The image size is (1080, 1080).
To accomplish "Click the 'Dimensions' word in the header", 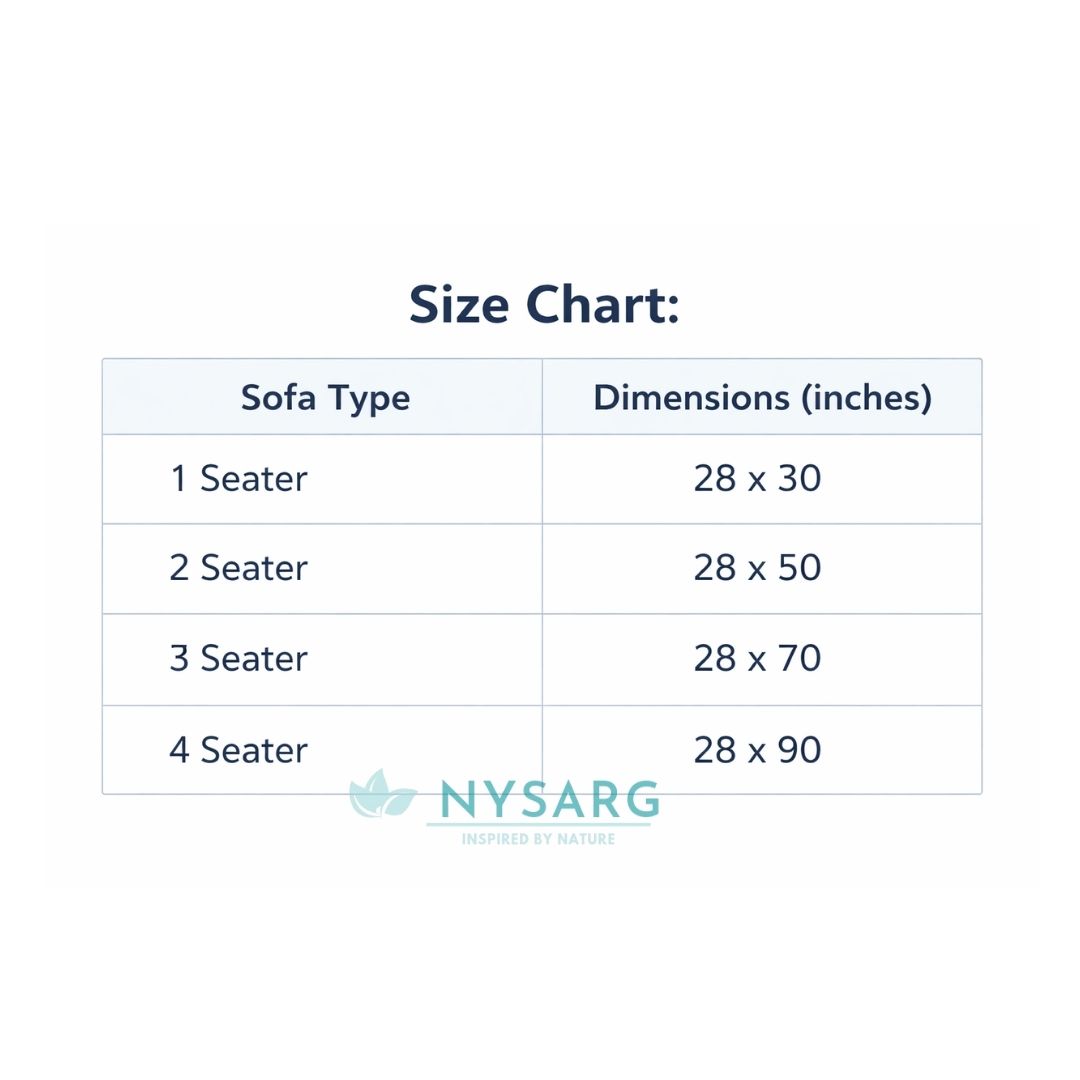I will point(689,397).
